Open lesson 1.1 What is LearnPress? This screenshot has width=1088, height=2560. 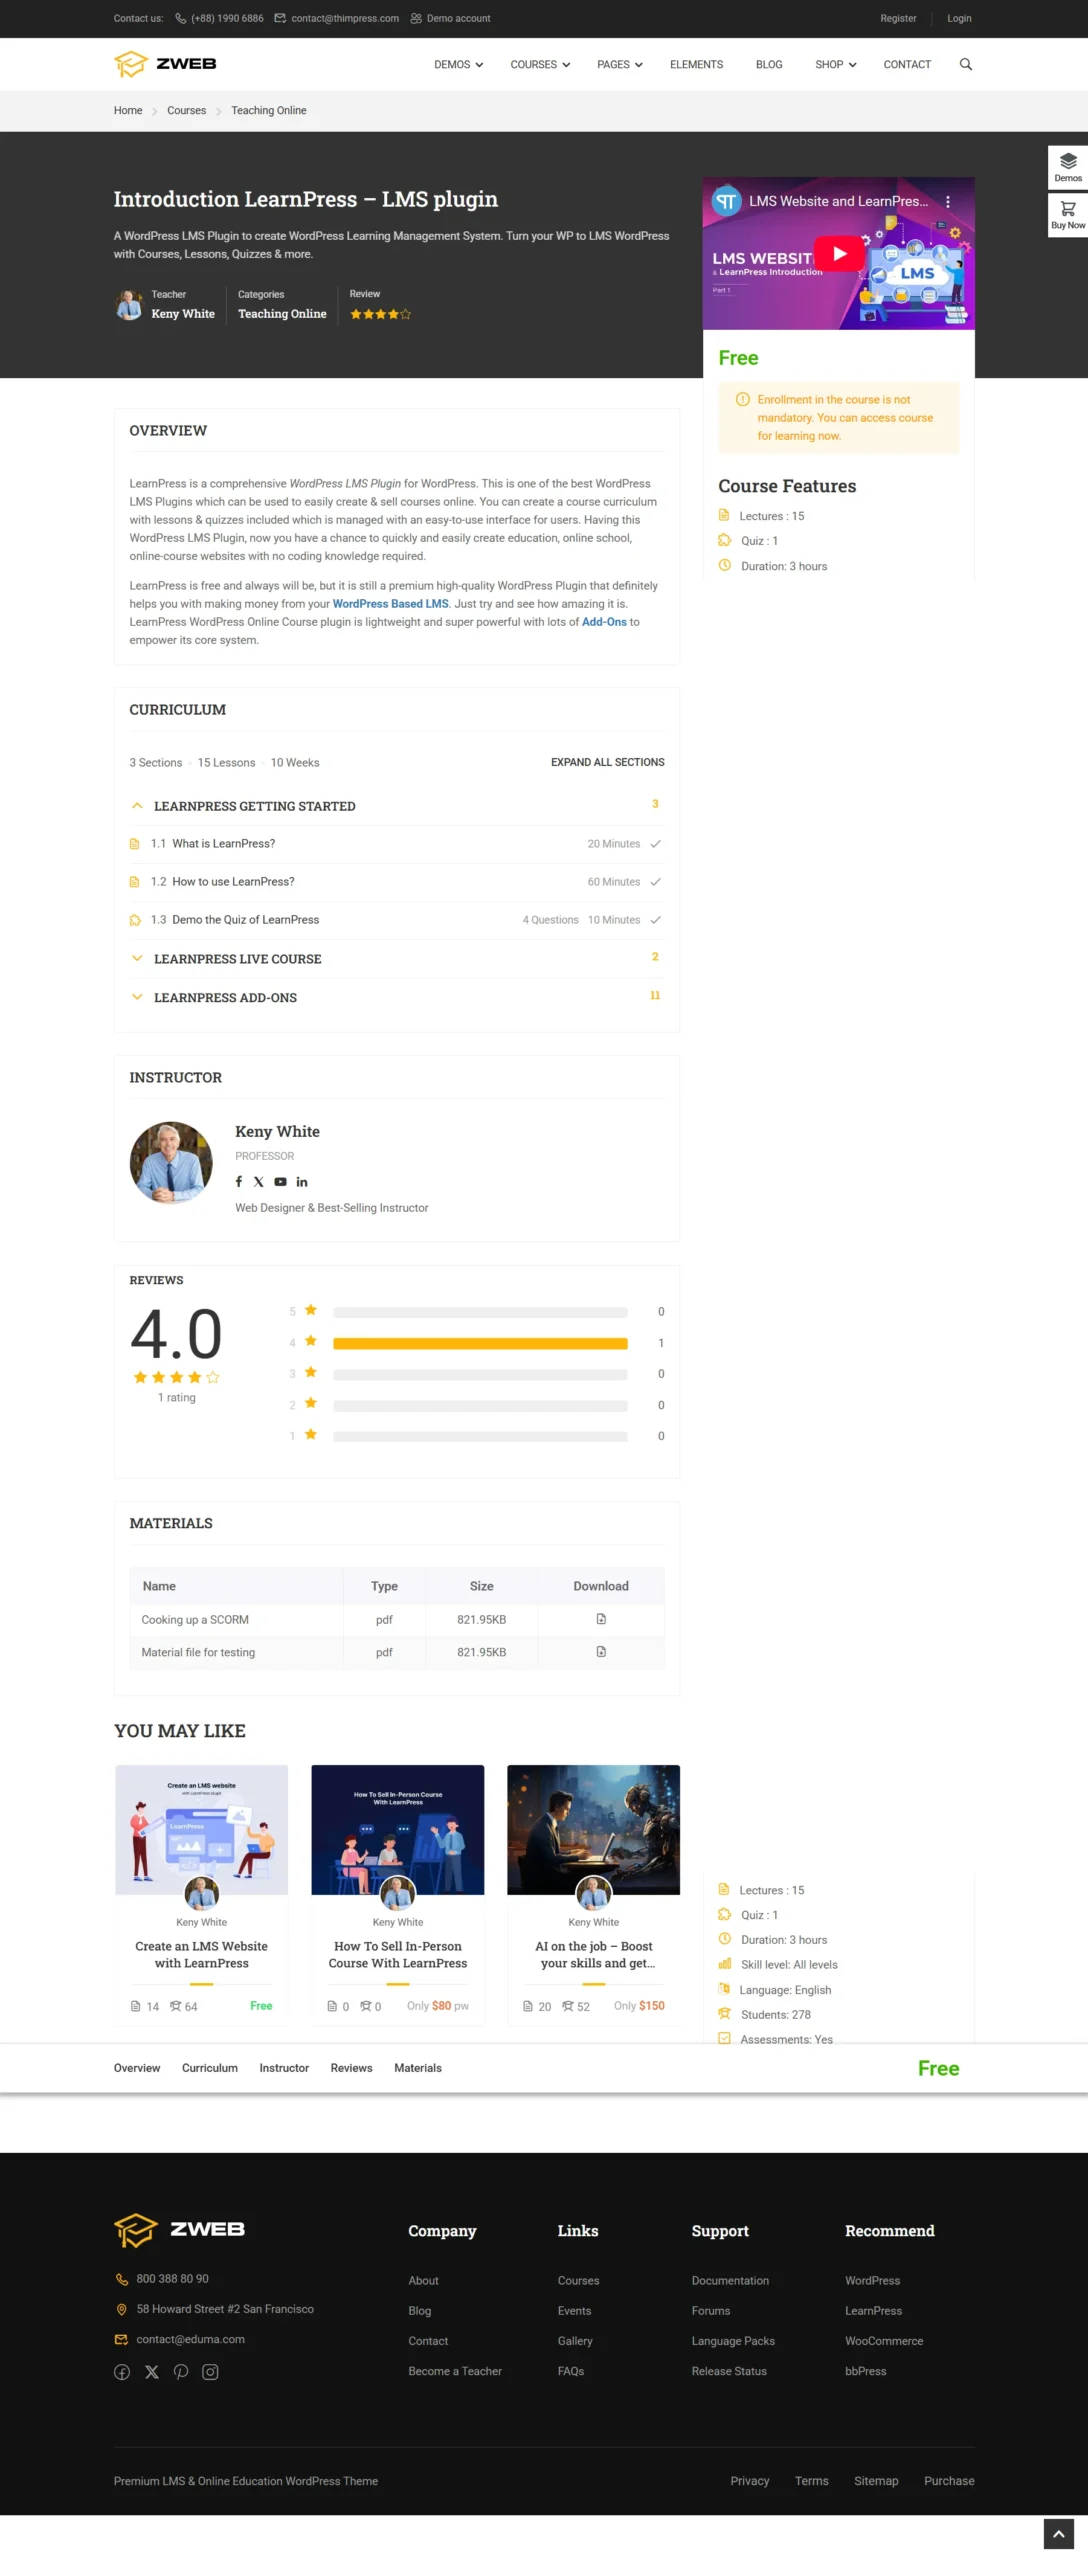(224, 843)
